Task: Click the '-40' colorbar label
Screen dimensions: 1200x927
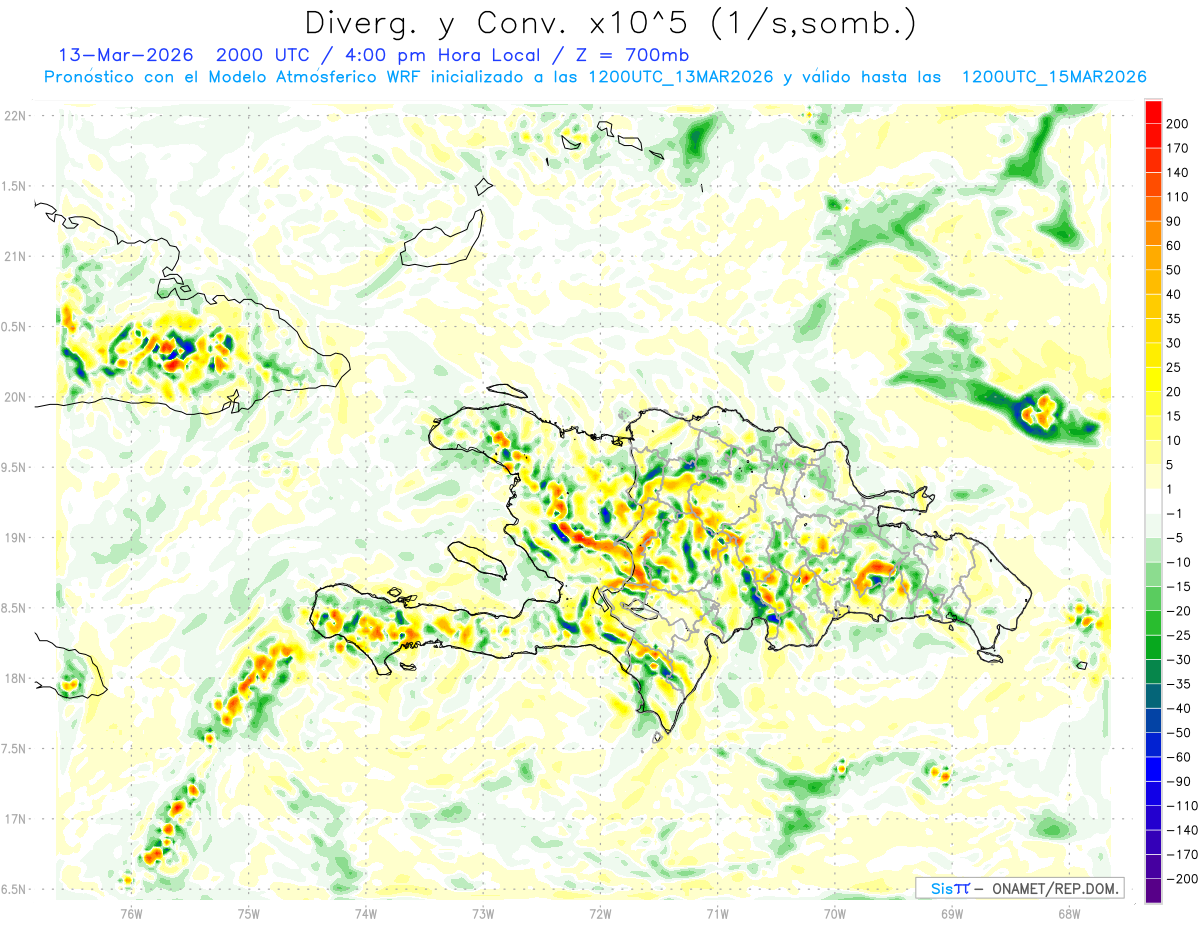Action: pos(1179,708)
